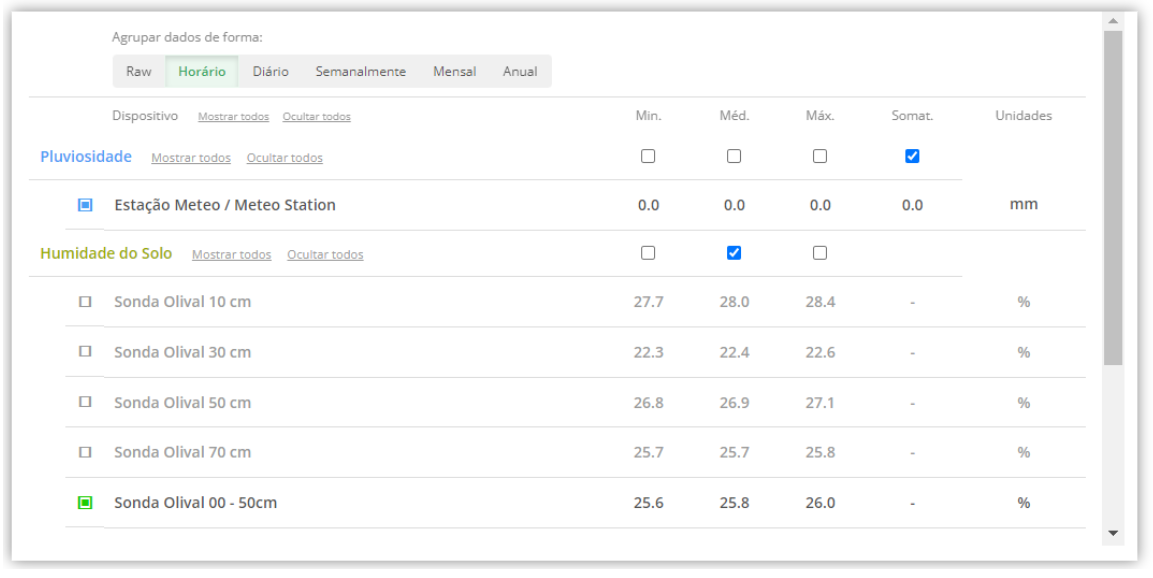Click the scrollbar up arrow
Screen dimensions: 1153x578
point(1113,21)
